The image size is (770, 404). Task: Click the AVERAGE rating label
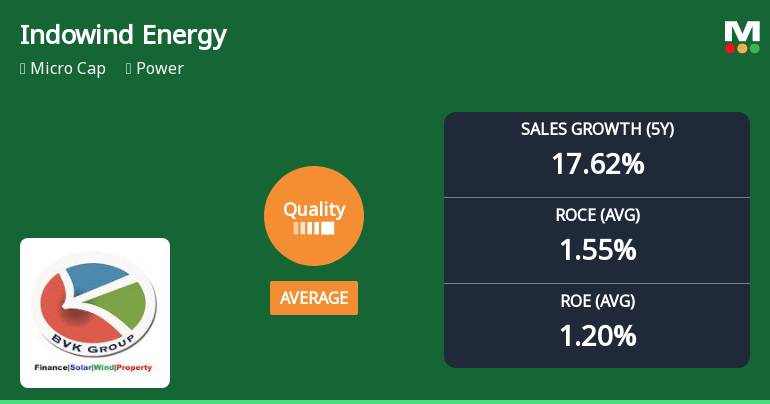(314, 298)
